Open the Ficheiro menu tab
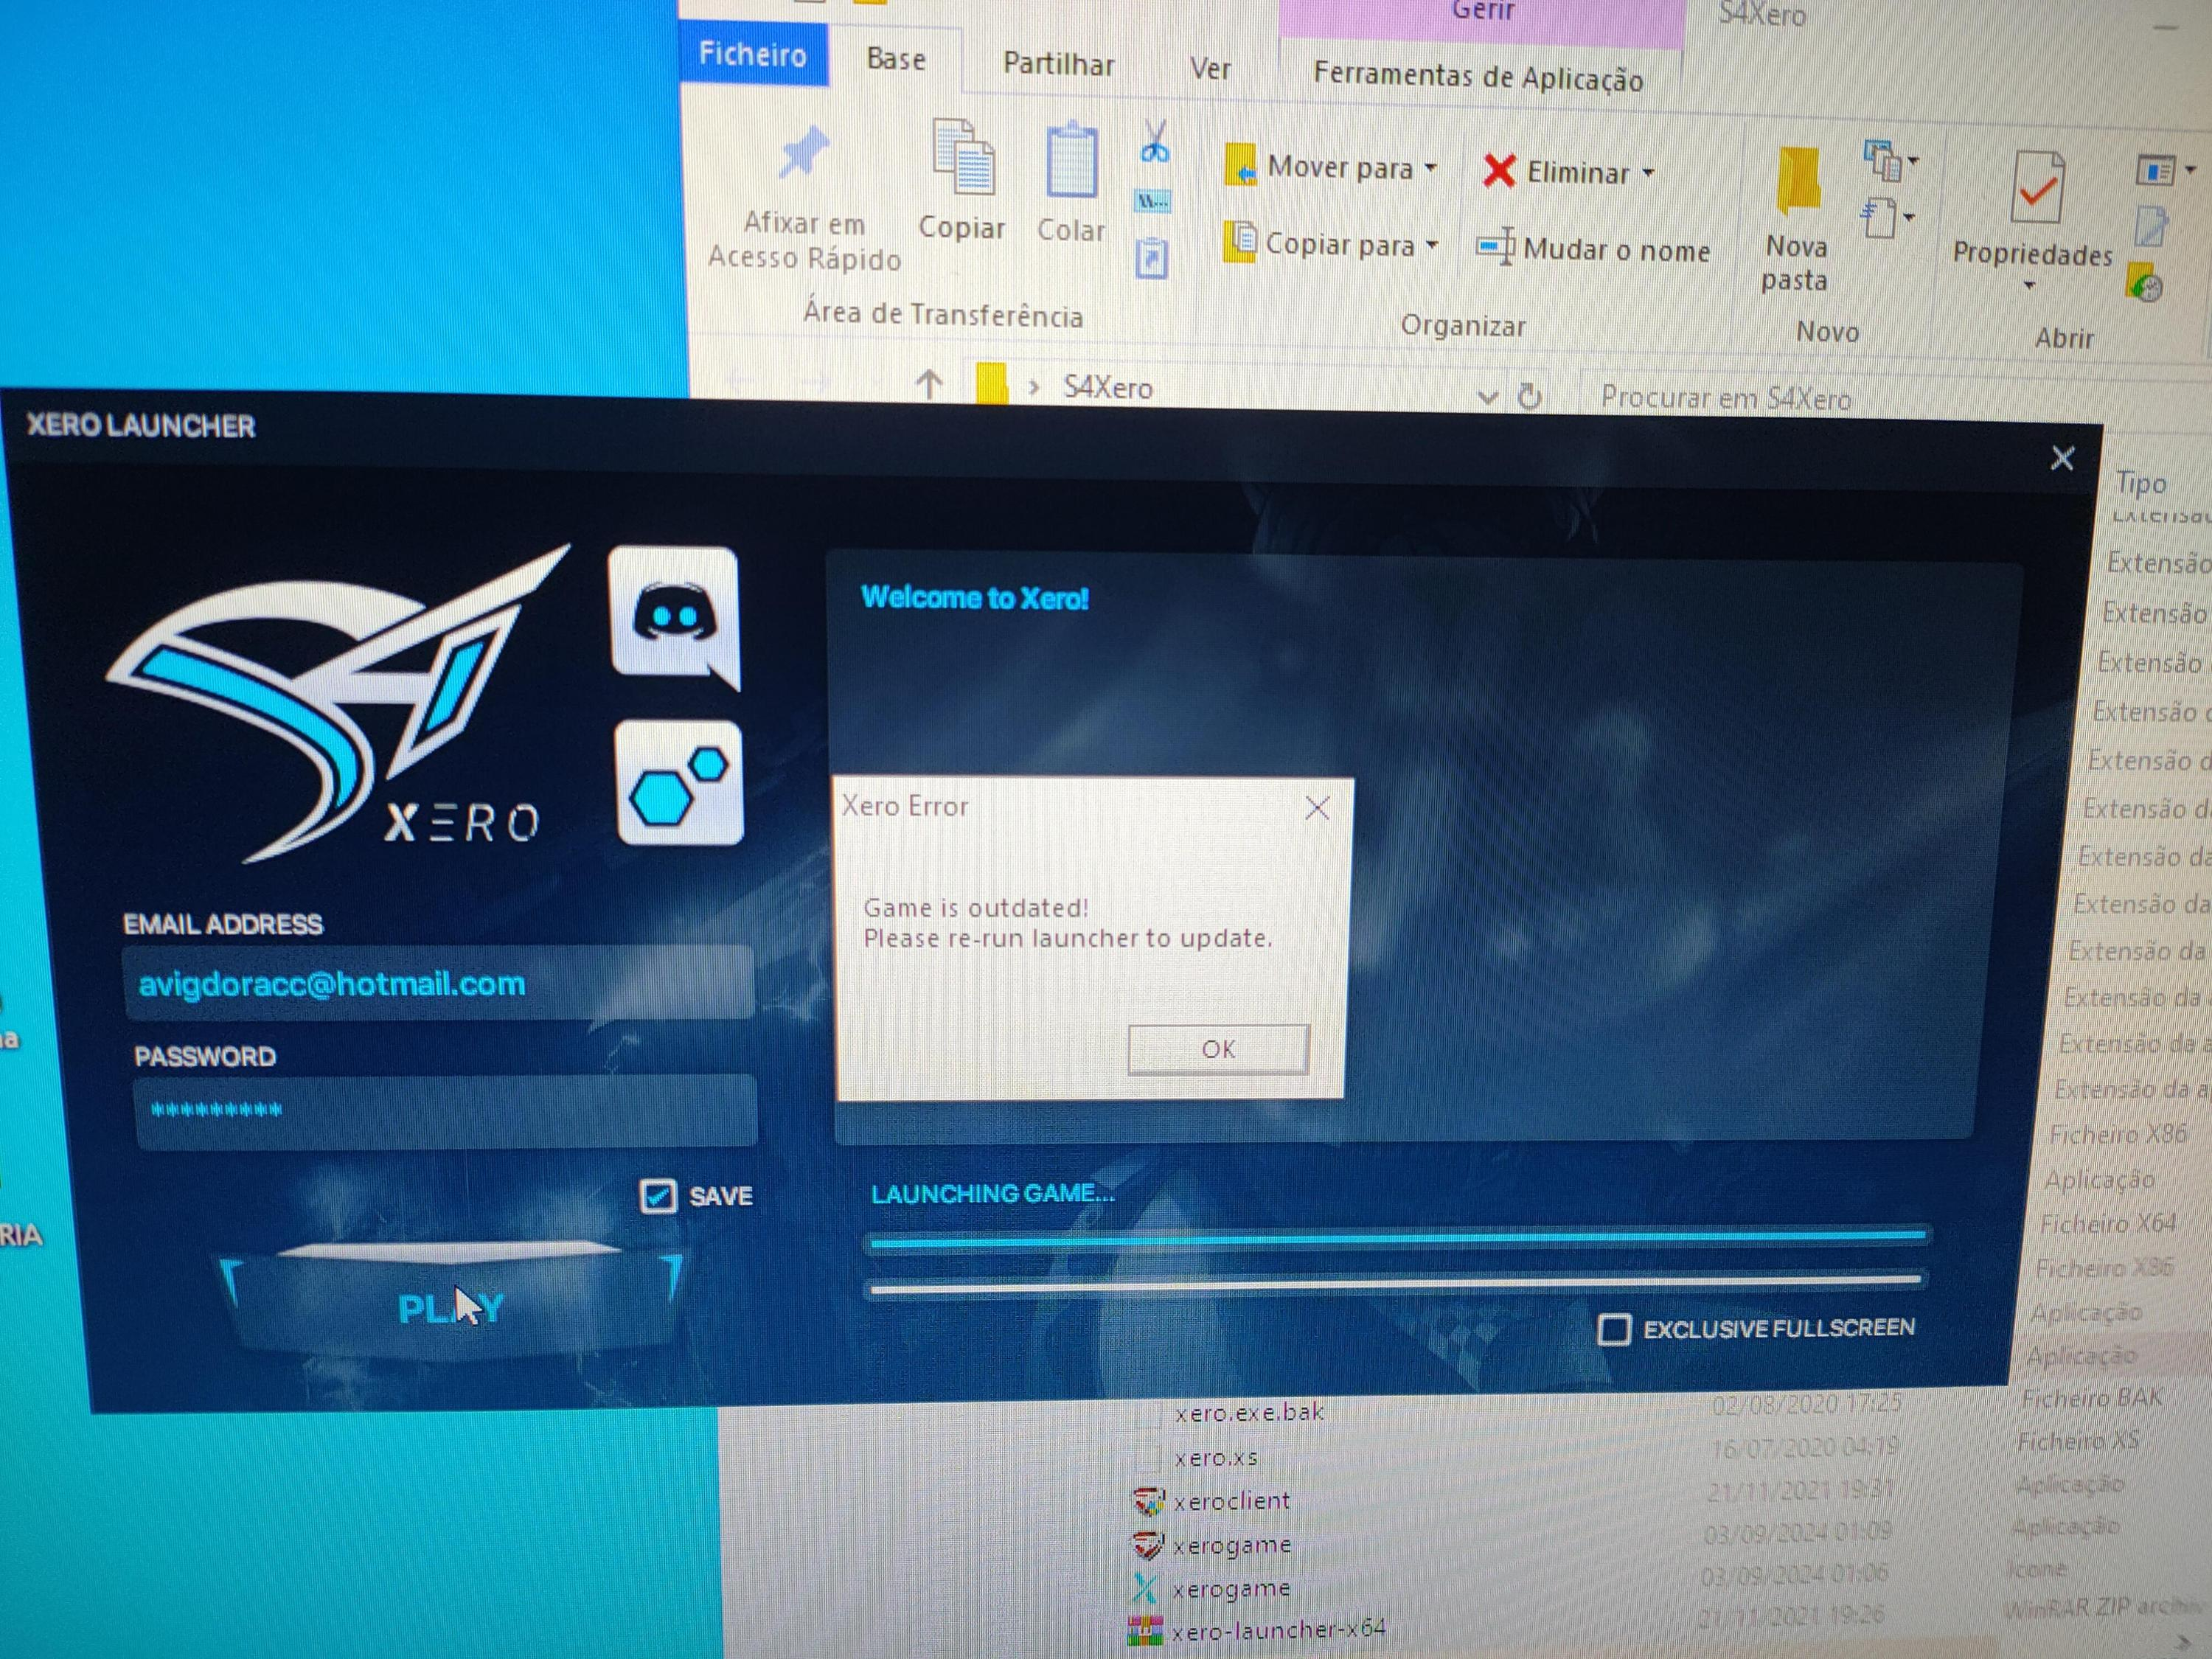 click(x=753, y=55)
